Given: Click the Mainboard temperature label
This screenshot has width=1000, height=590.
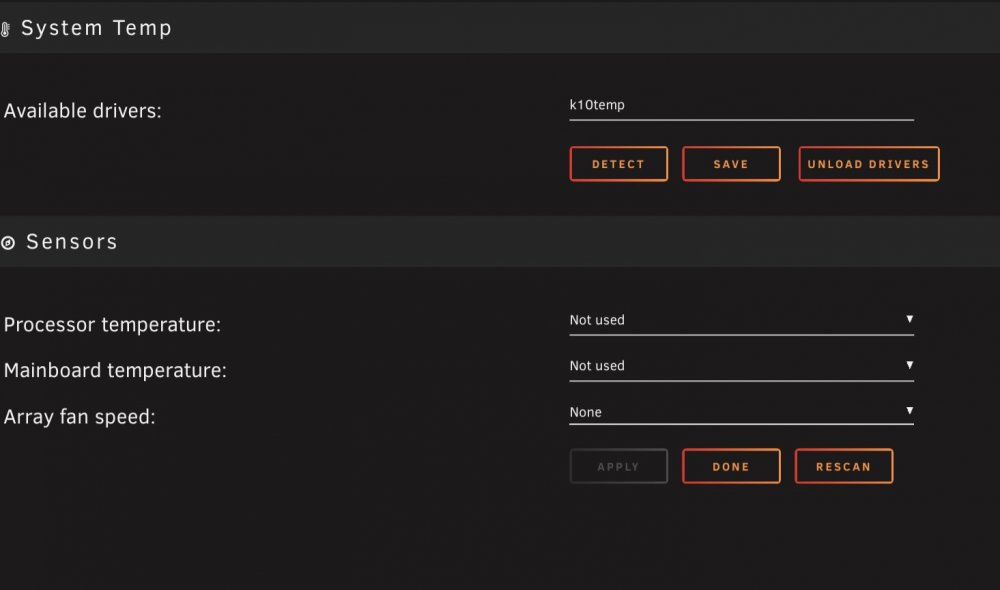Looking at the screenshot, I should coord(115,371).
